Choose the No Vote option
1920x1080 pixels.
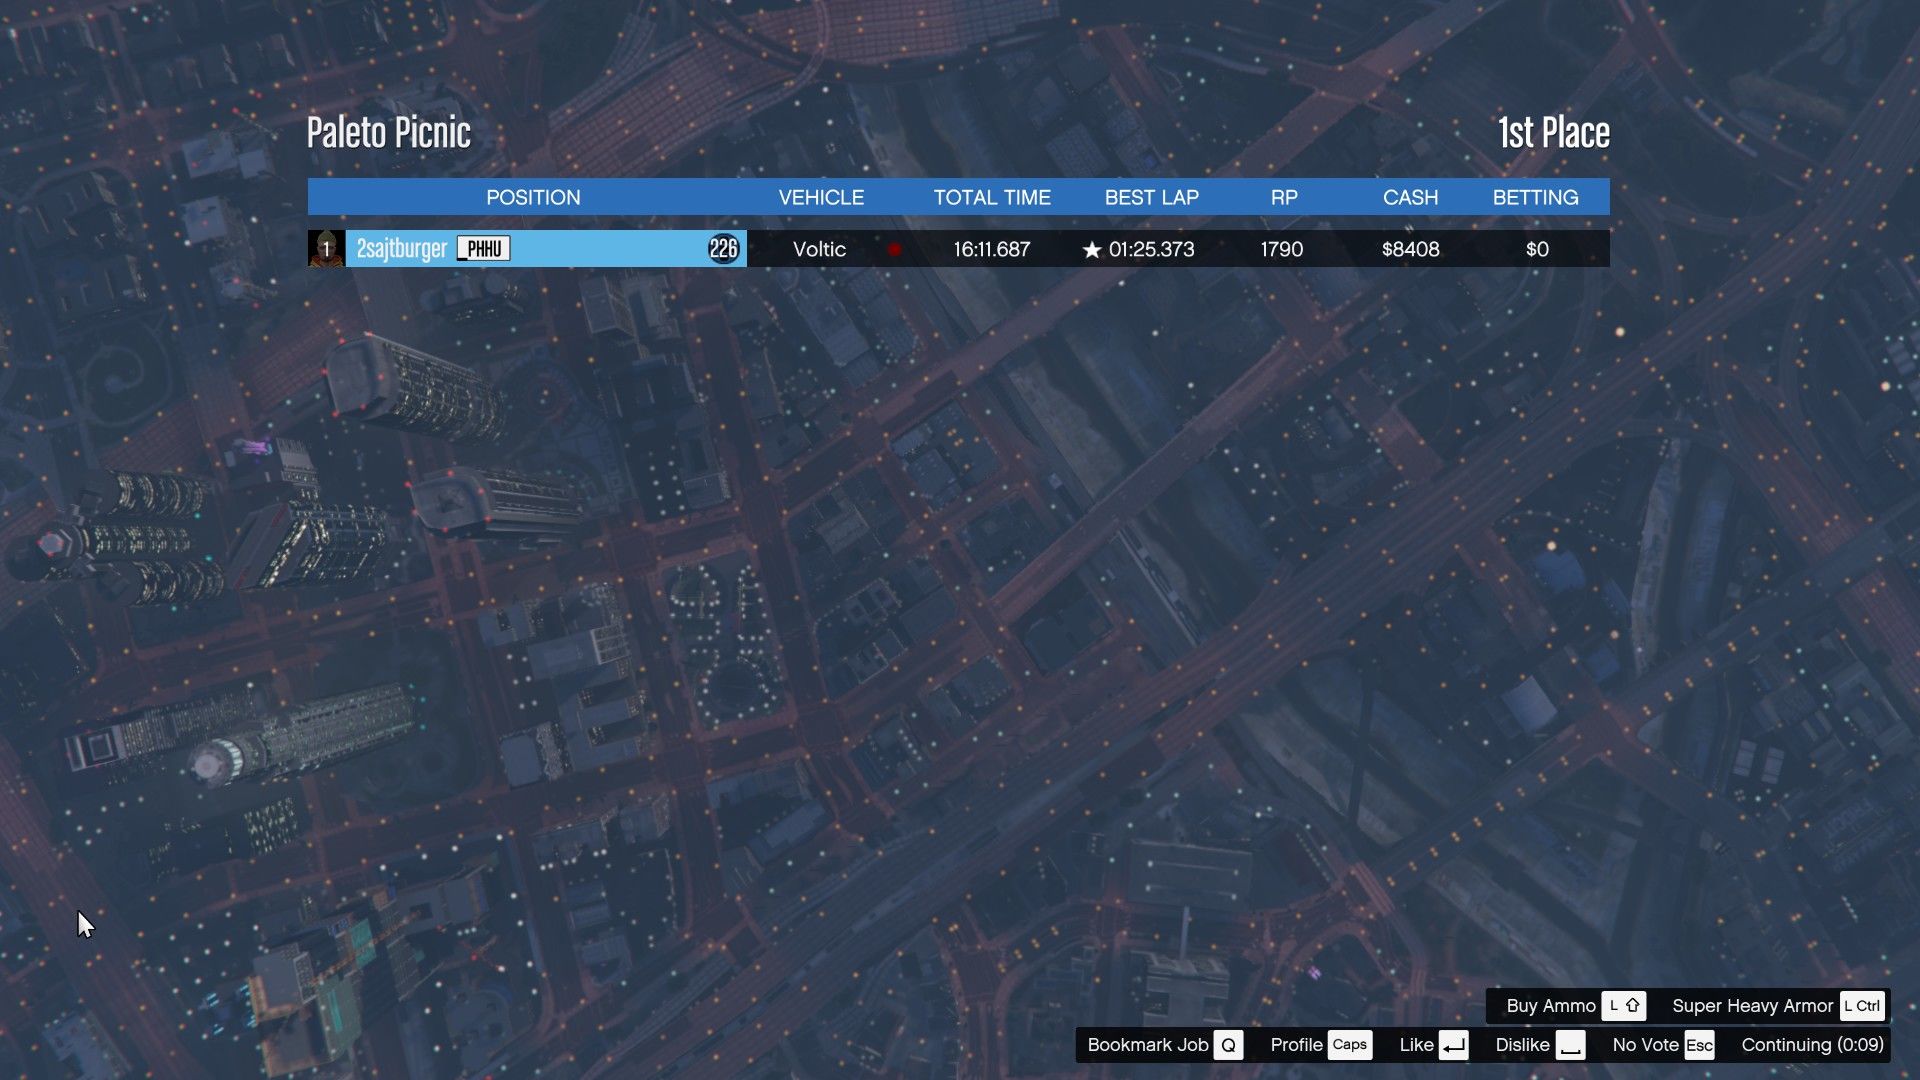tap(1645, 1045)
